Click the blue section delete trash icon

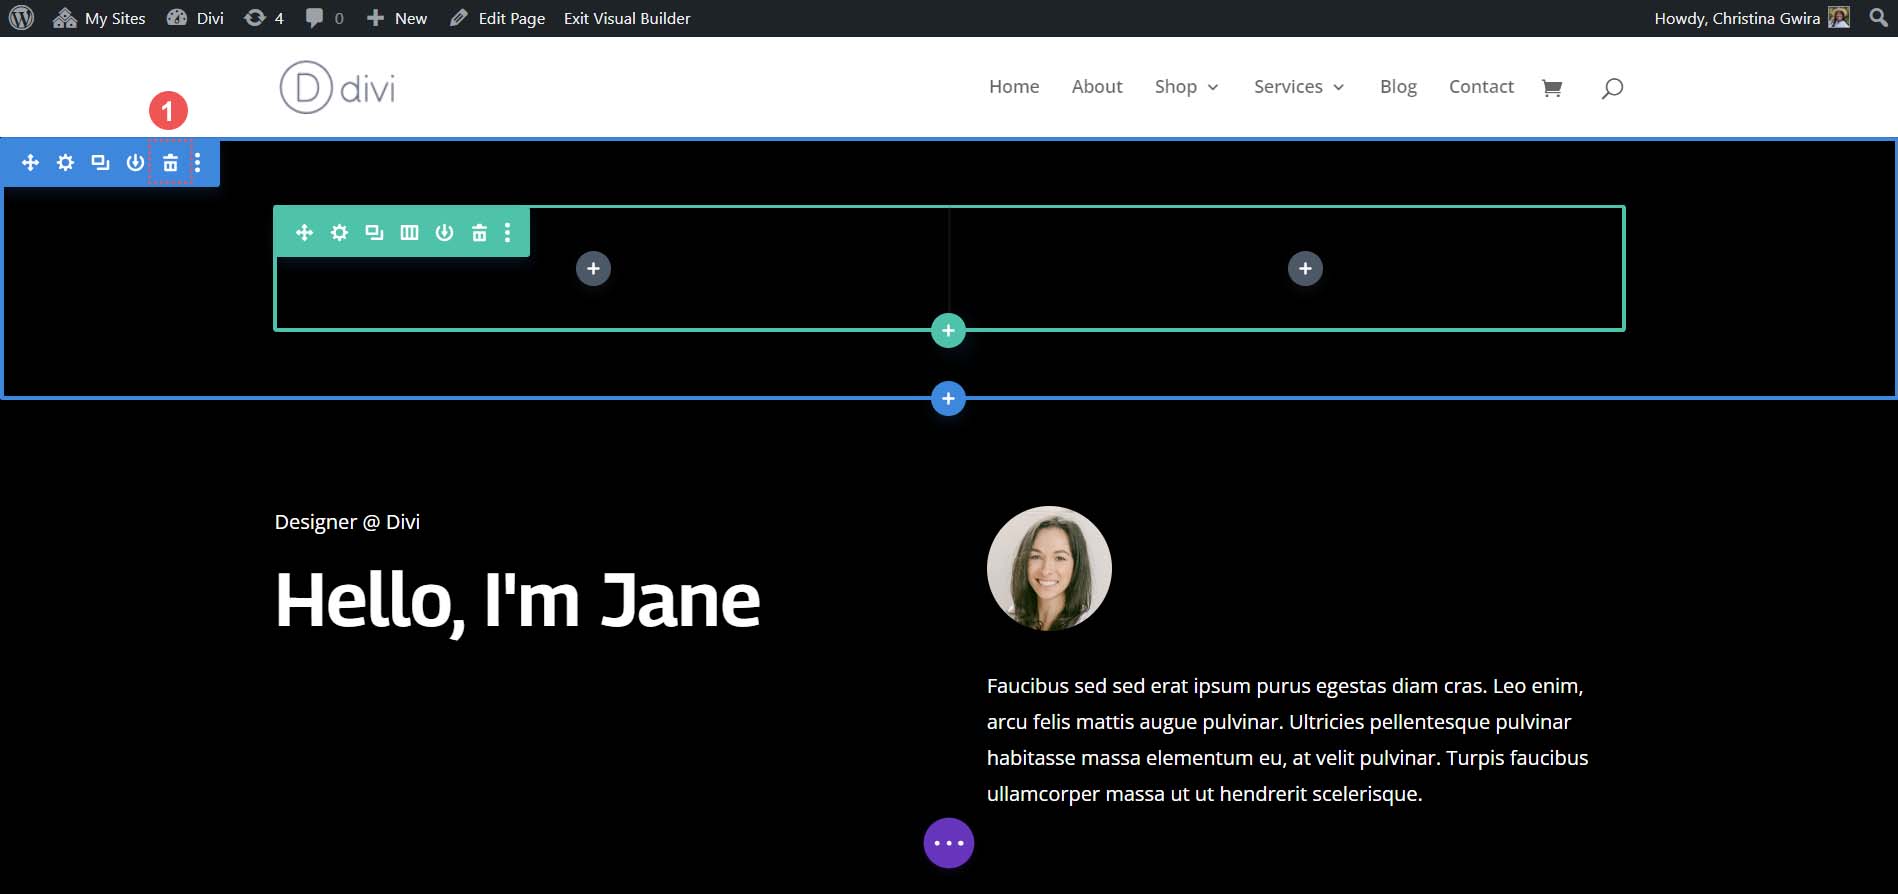click(170, 163)
